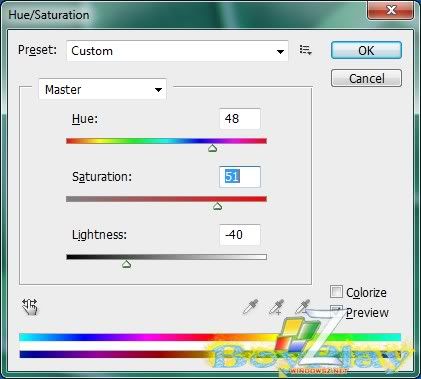Image resolution: width=421 pixels, height=379 pixels.
Task: Select the on-image adjustment hand tool
Action: [x=30, y=307]
